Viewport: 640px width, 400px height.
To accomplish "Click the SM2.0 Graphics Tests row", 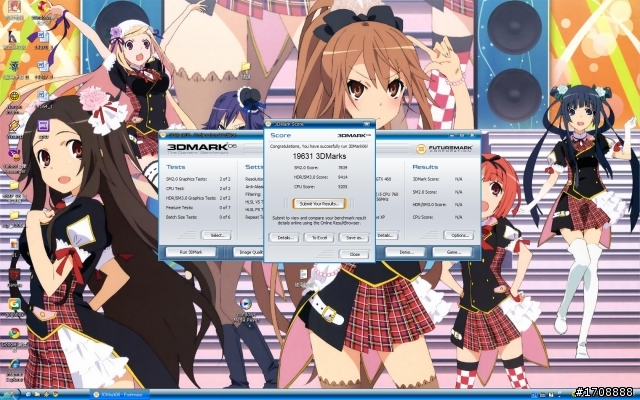I will (198, 179).
